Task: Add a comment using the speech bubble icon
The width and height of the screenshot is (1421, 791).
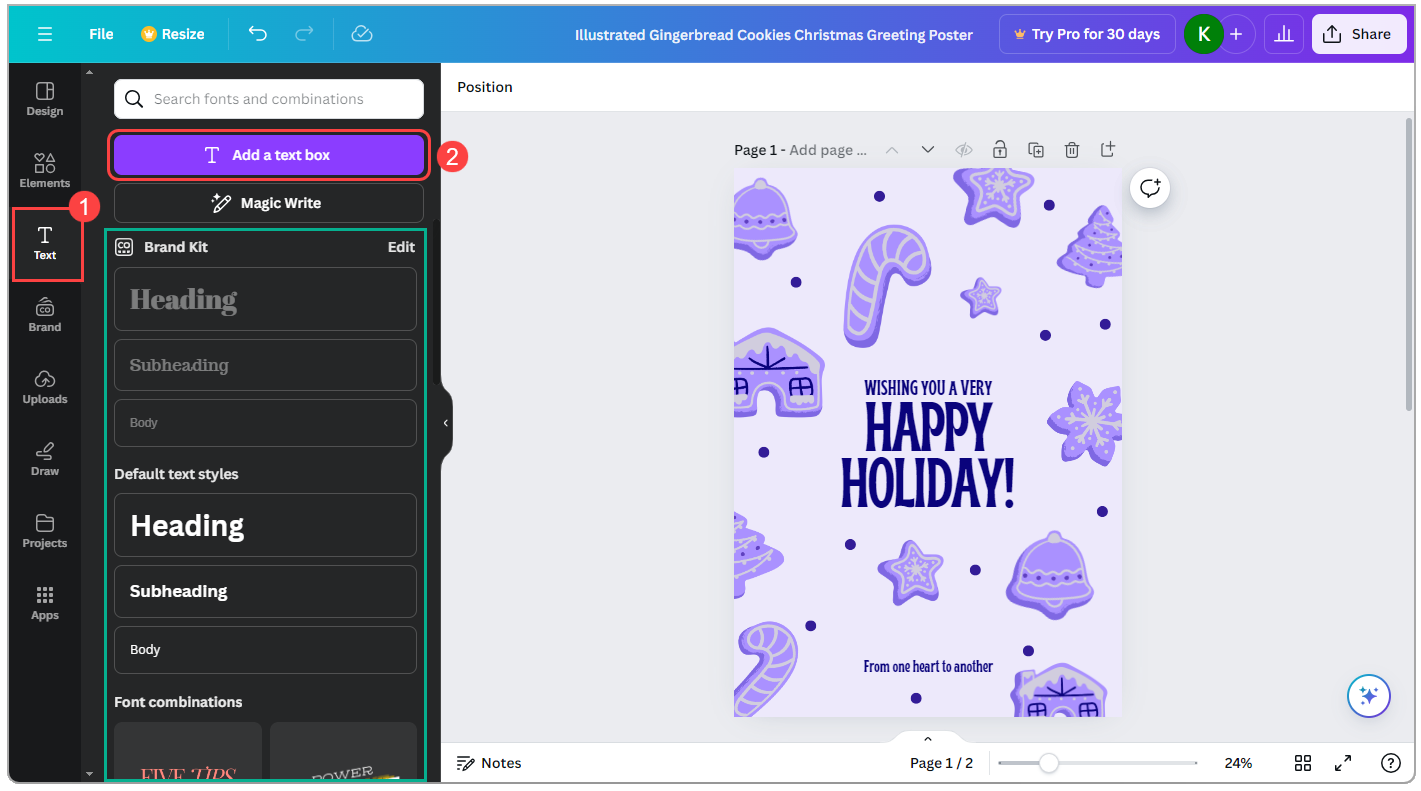Action: tap(1149, 187)
